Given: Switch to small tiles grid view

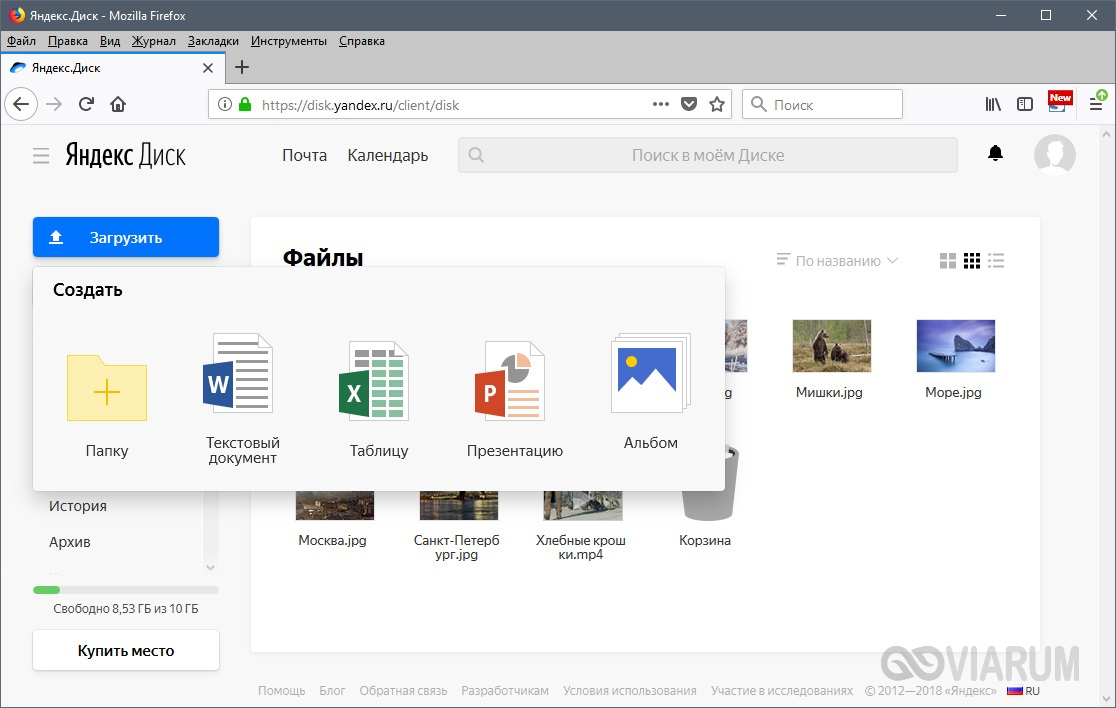Looking at the screenshot, I should (972, 261).
